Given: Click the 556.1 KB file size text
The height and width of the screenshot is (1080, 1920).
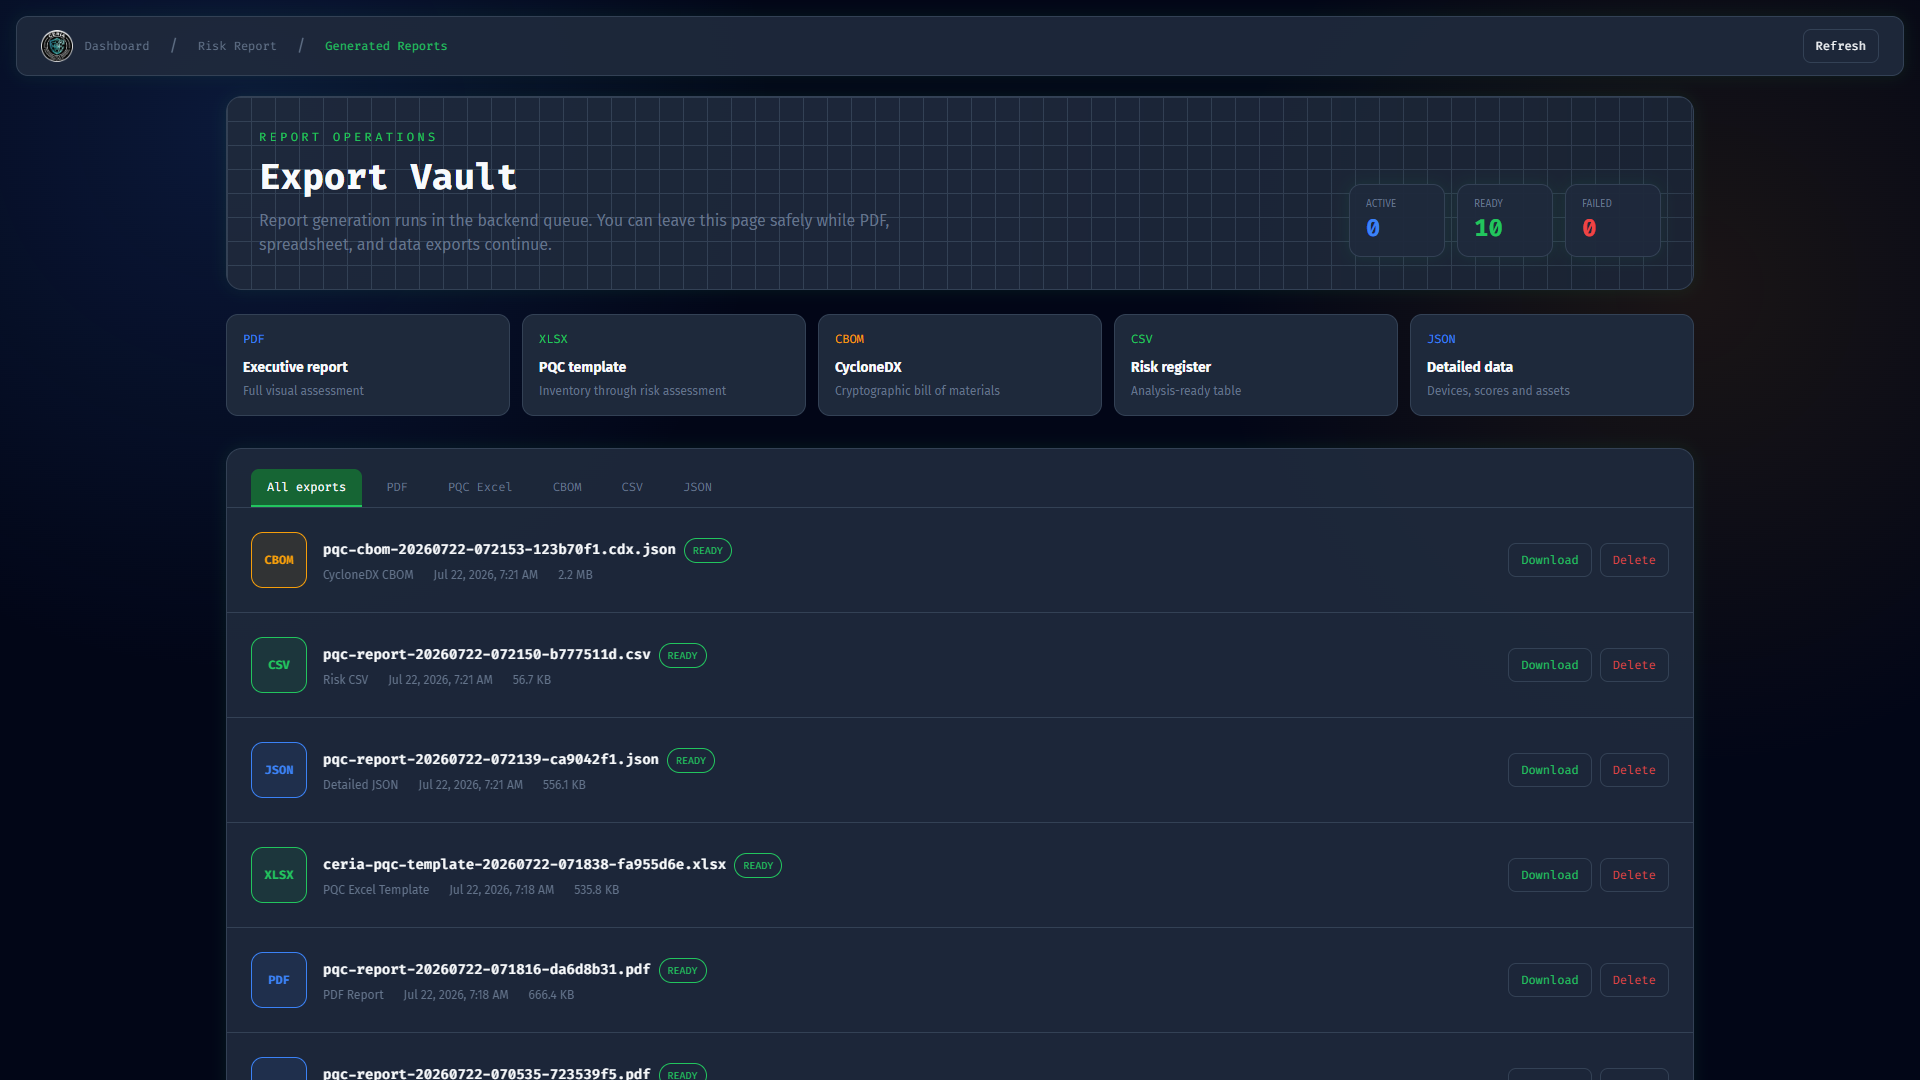Looking at the screenshot, I should [564, 785].
